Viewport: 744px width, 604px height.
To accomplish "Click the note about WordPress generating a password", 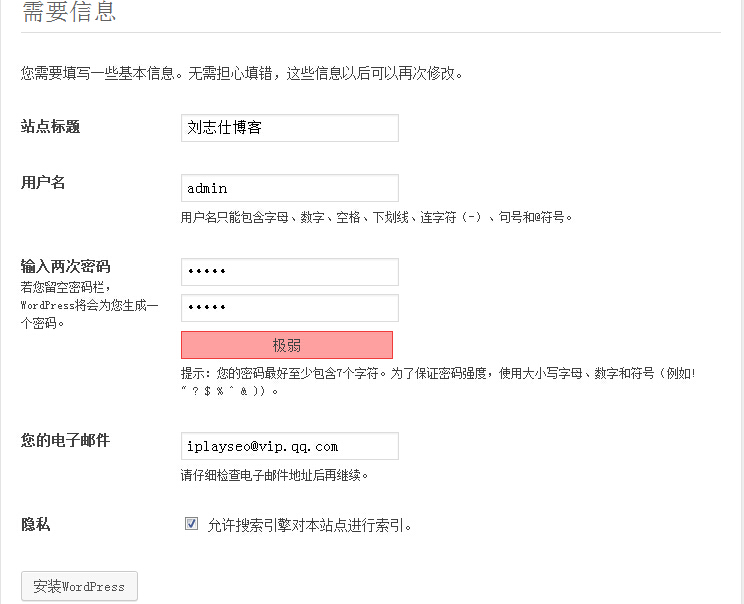I will (89, 306).
